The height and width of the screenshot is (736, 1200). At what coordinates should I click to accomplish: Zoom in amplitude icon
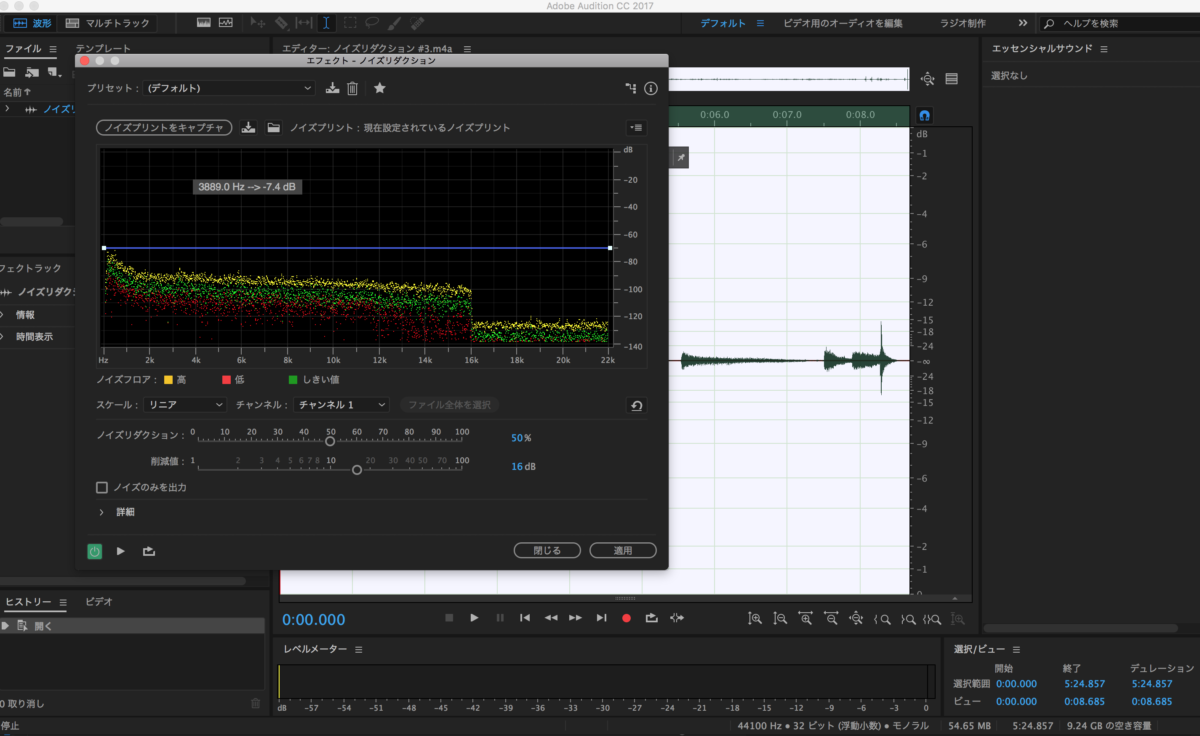(x=755, y=619)
